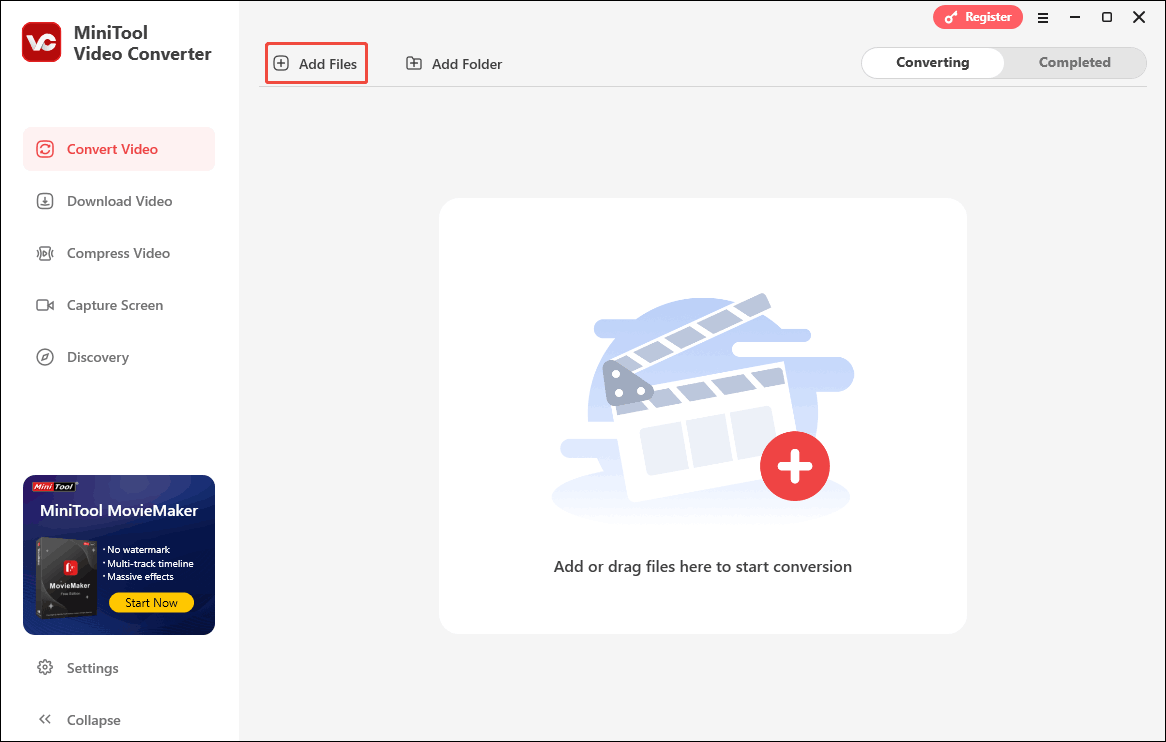Open the Compress Video section
Image resolution: width=1166 pixels, height=742 pixels.
[x=119, y=254]
